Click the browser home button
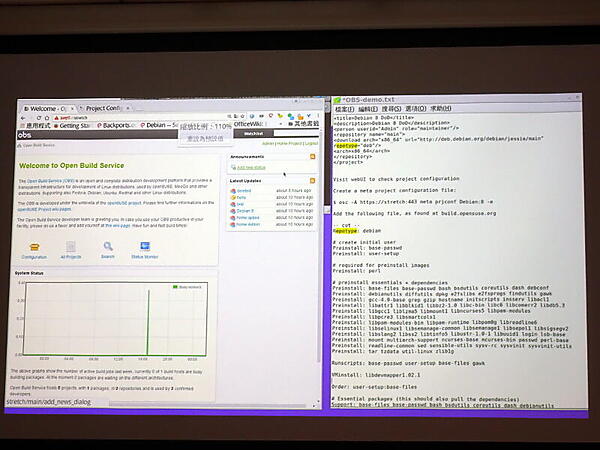 (x=47, y=118)
